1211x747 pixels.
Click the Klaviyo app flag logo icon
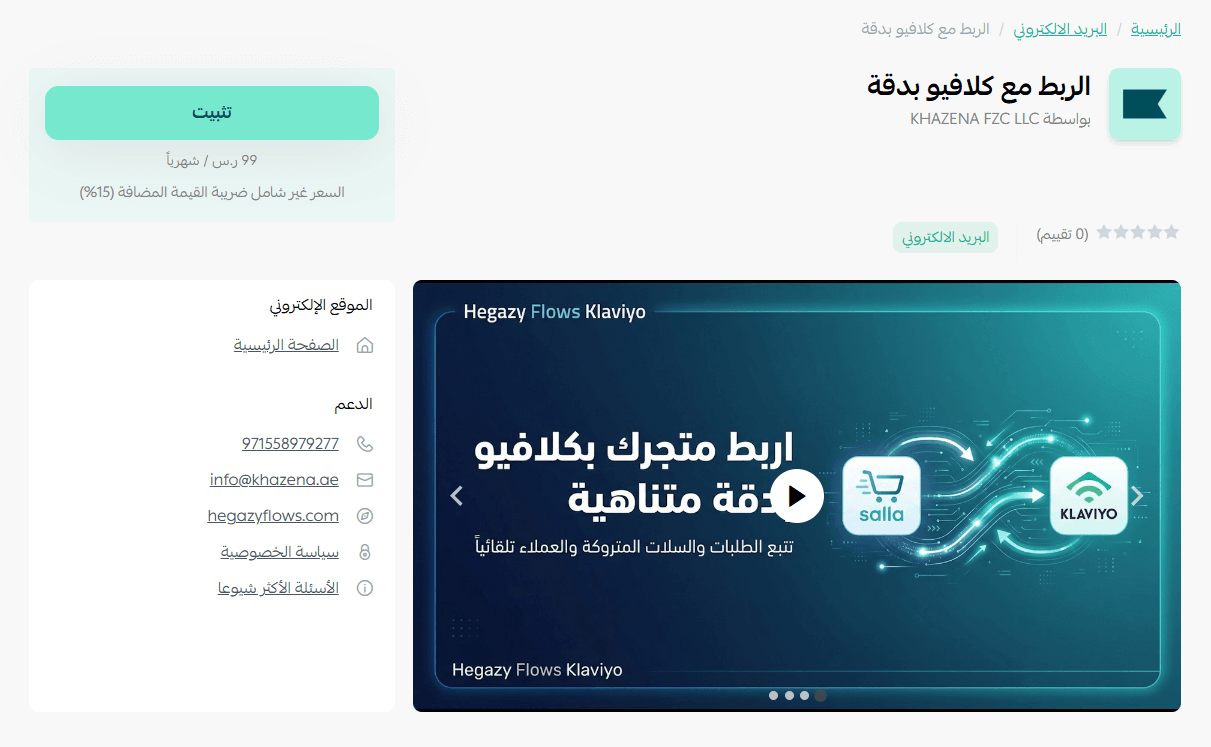pos(1145,104)
